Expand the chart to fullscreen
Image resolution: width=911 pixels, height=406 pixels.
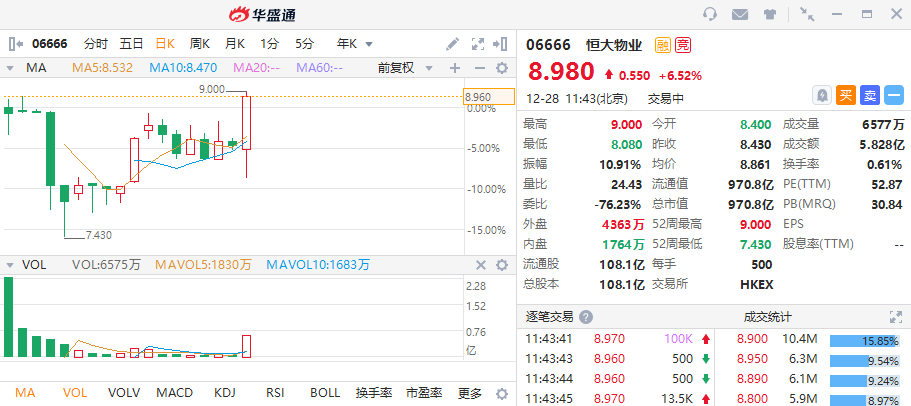click(x=478, y=44)
